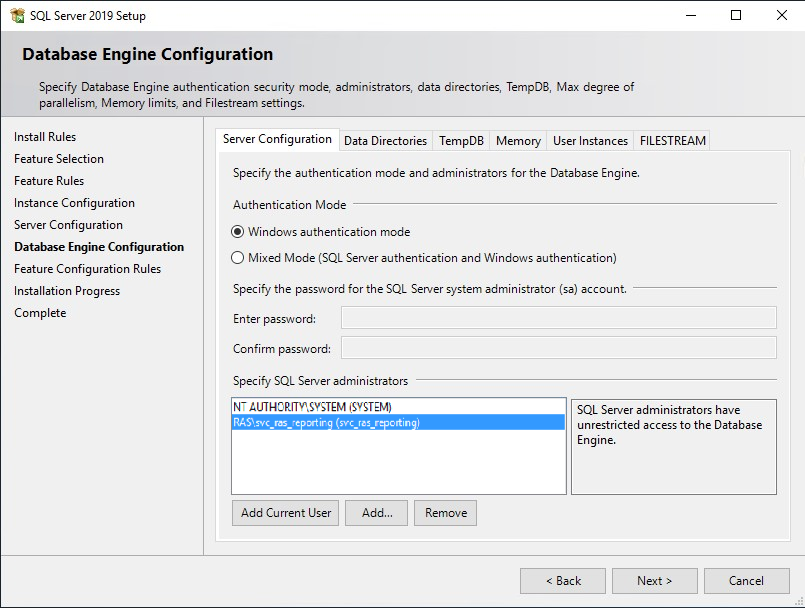Image resolution: width=805 pixels, height=608 pixels.
Task: Click the Add Current User button
Action: coord(286,513)
